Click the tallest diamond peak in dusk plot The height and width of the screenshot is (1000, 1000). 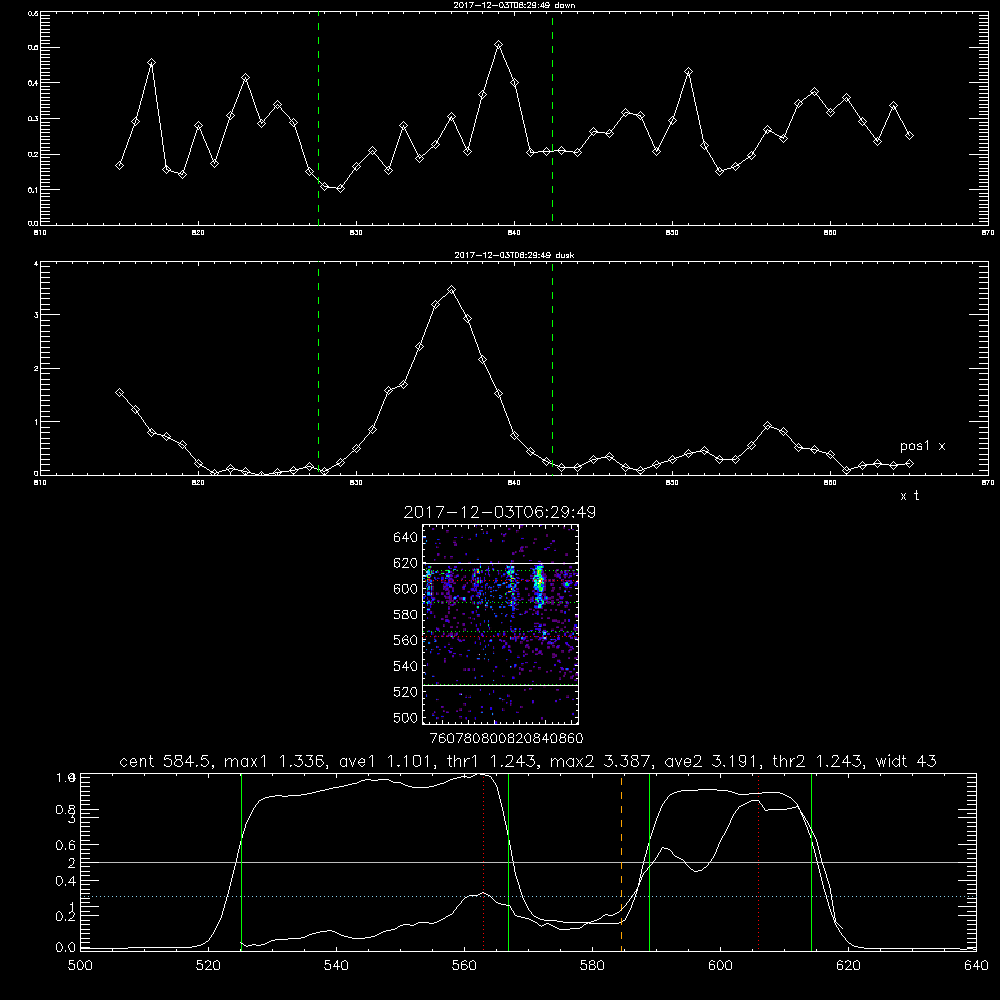(x=452, y=290)
